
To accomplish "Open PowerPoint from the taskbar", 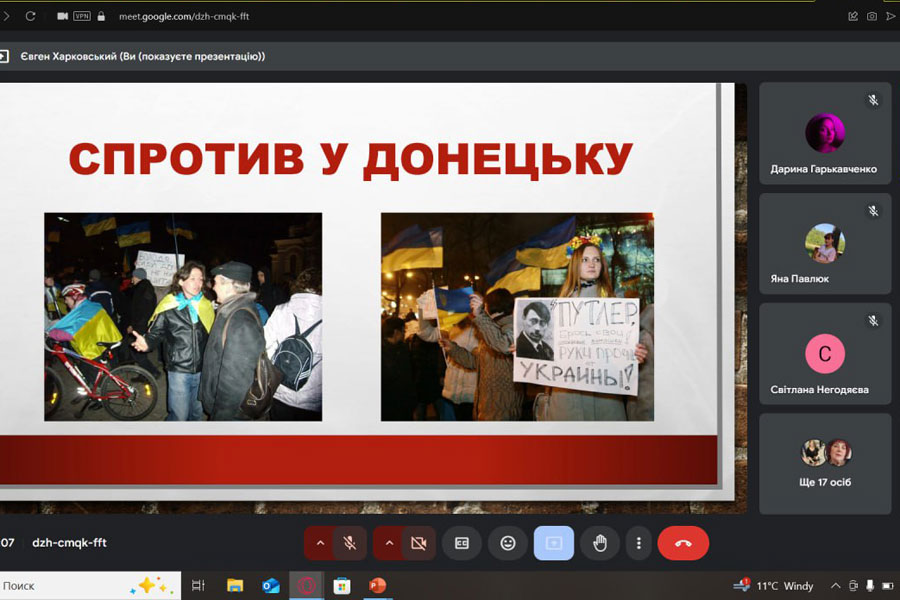I will [377, 585].
